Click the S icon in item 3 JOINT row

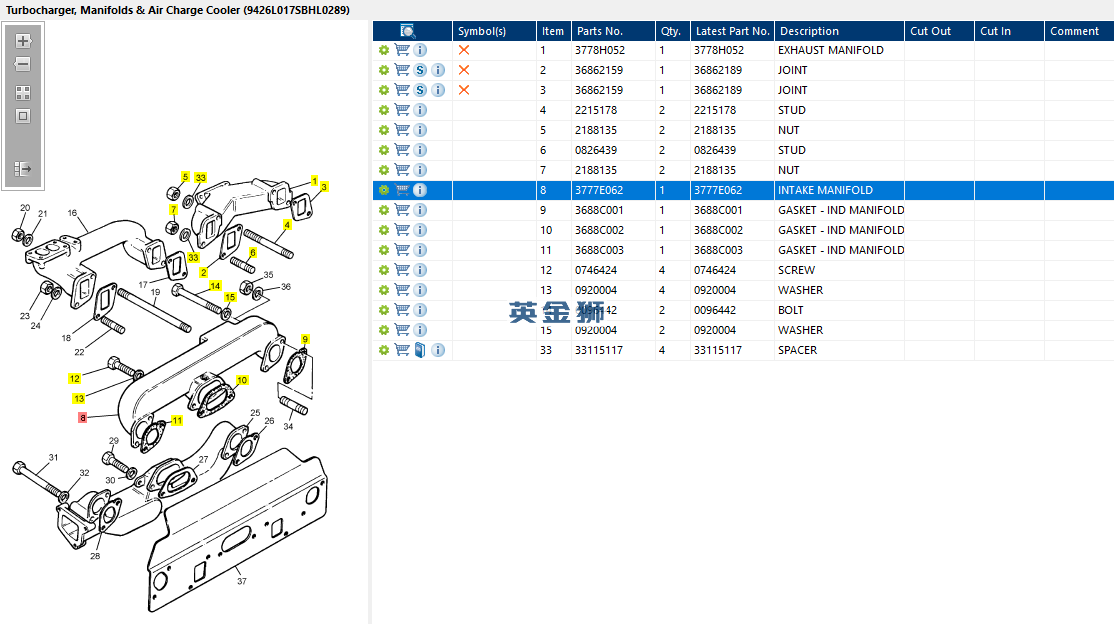[420, 90]
